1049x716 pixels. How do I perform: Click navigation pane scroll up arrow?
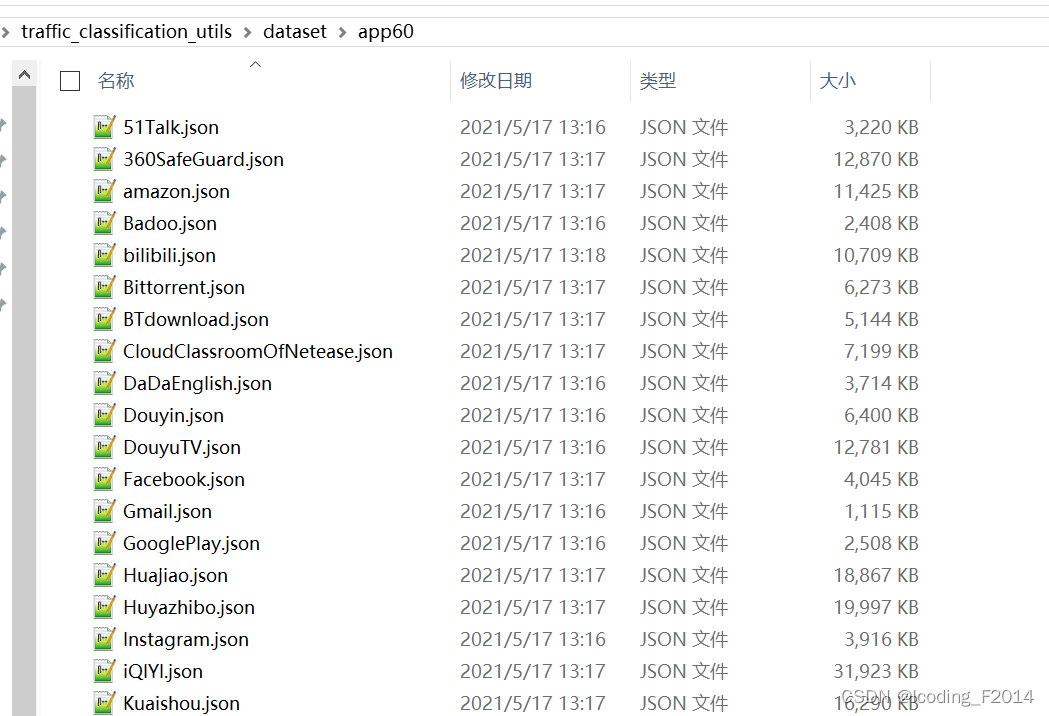click(x=24, y=74)
